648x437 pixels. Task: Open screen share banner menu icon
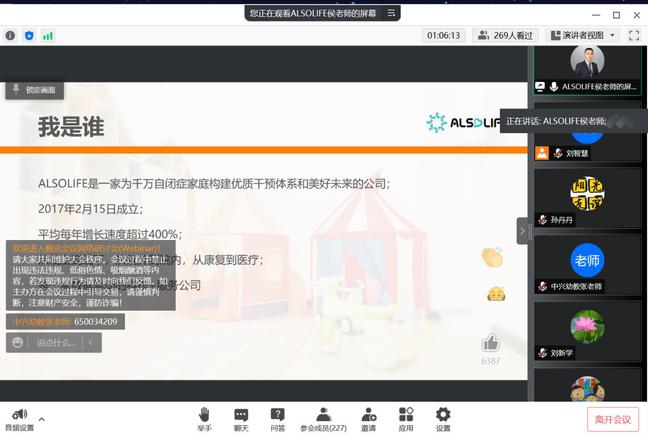(392, 13)
